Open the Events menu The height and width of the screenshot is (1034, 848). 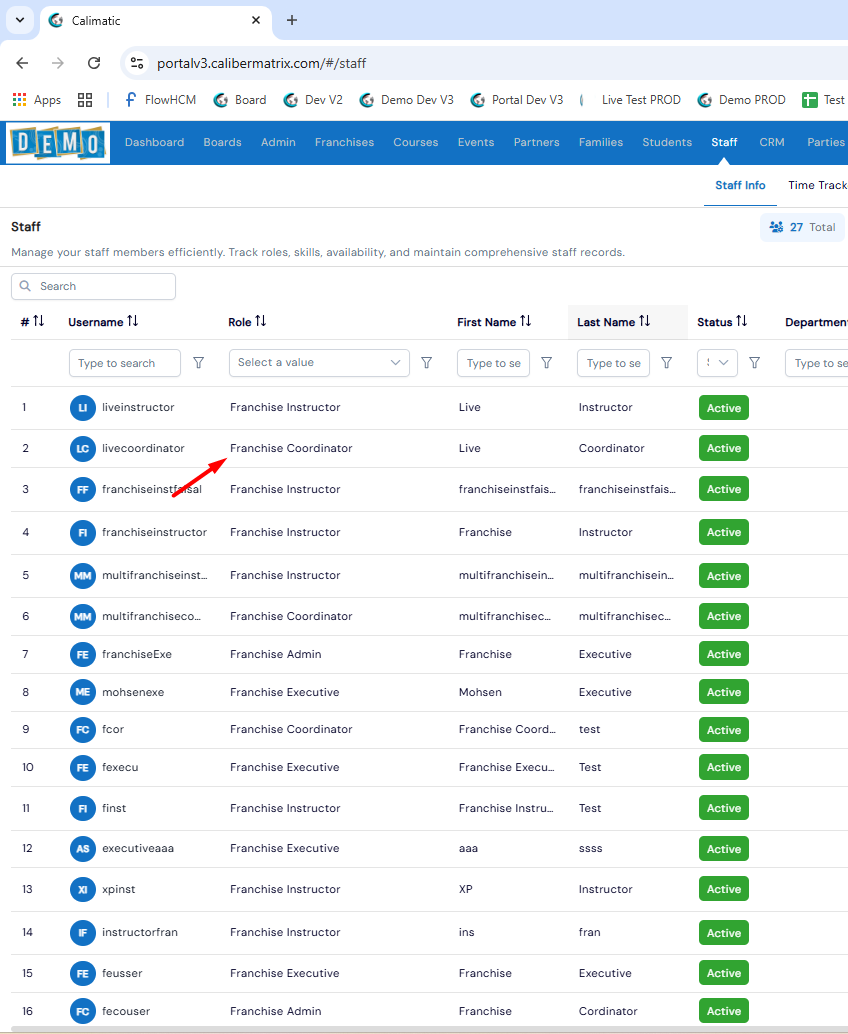pos(476,142)
